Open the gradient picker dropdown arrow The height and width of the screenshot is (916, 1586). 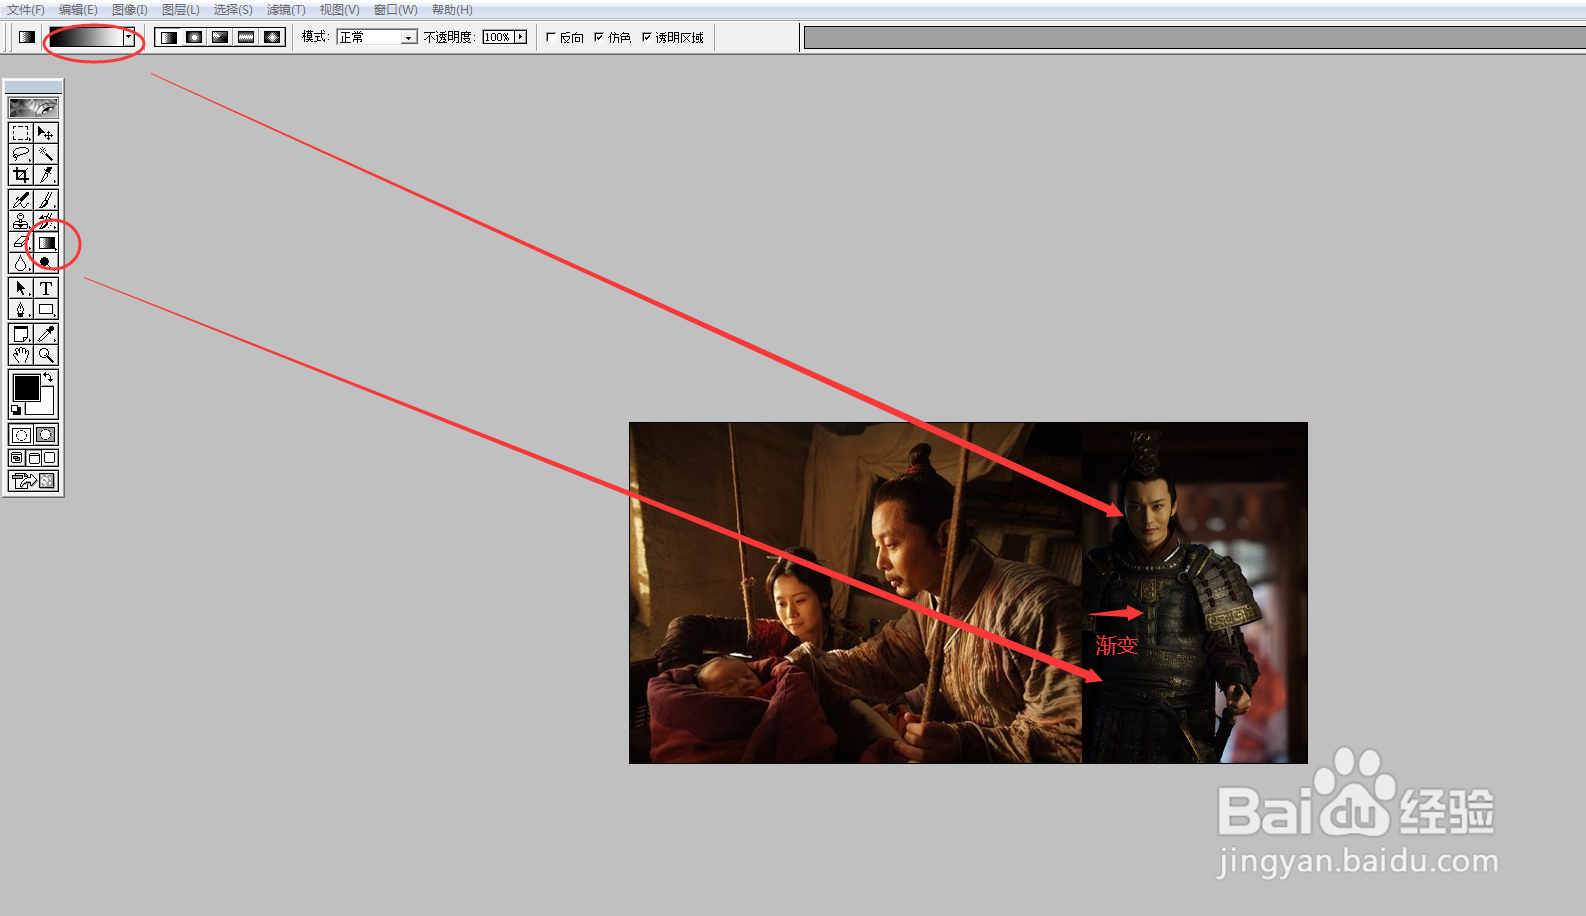point(129,37)
